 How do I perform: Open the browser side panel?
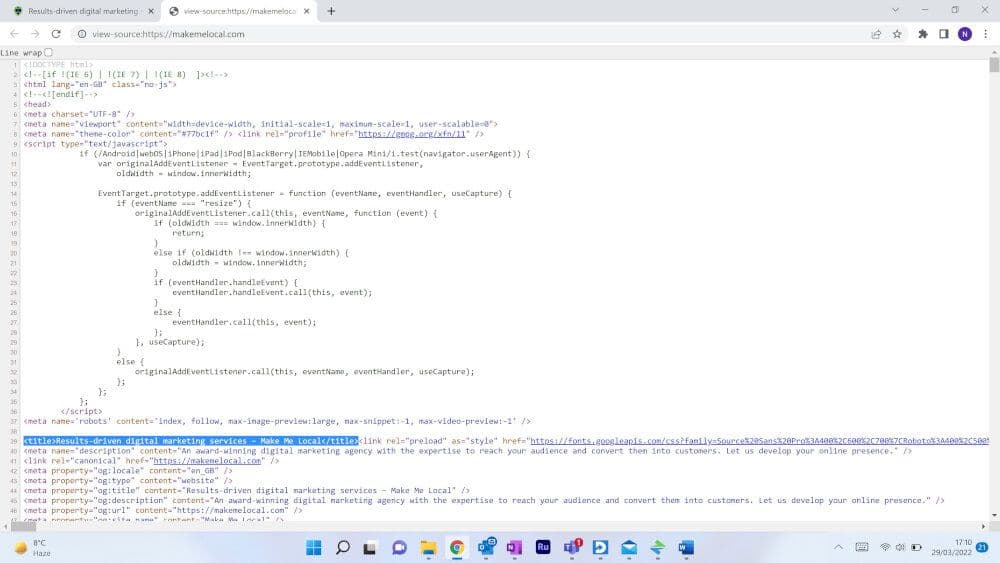point(943,33)
